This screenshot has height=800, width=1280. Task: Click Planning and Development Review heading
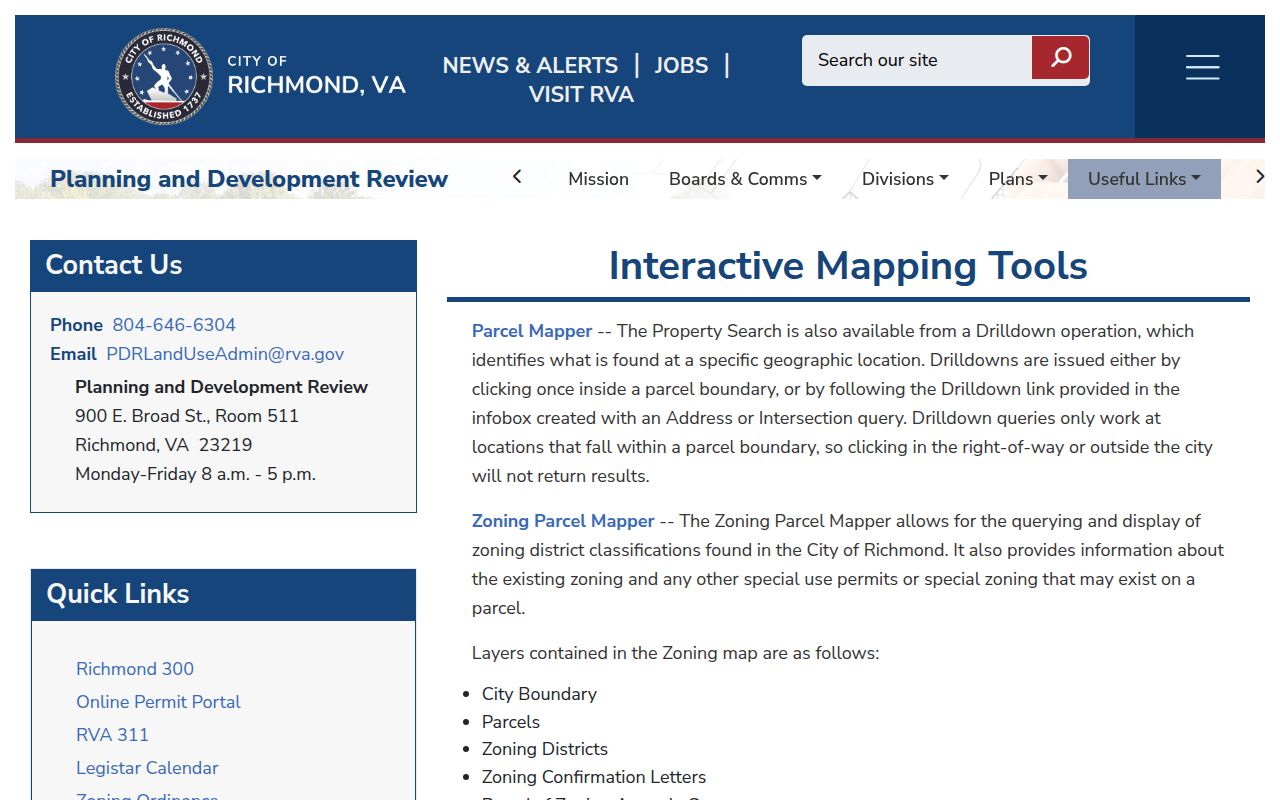[x=249, y=179]
